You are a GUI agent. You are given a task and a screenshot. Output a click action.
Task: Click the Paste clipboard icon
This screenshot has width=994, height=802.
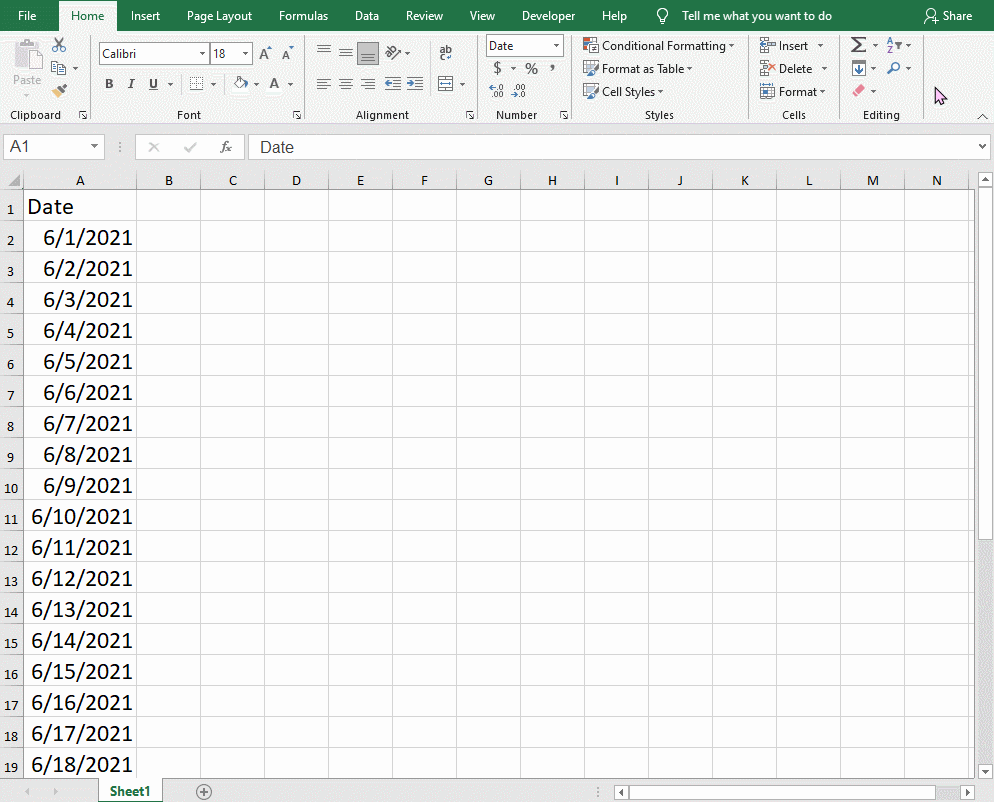pos(27,55)
